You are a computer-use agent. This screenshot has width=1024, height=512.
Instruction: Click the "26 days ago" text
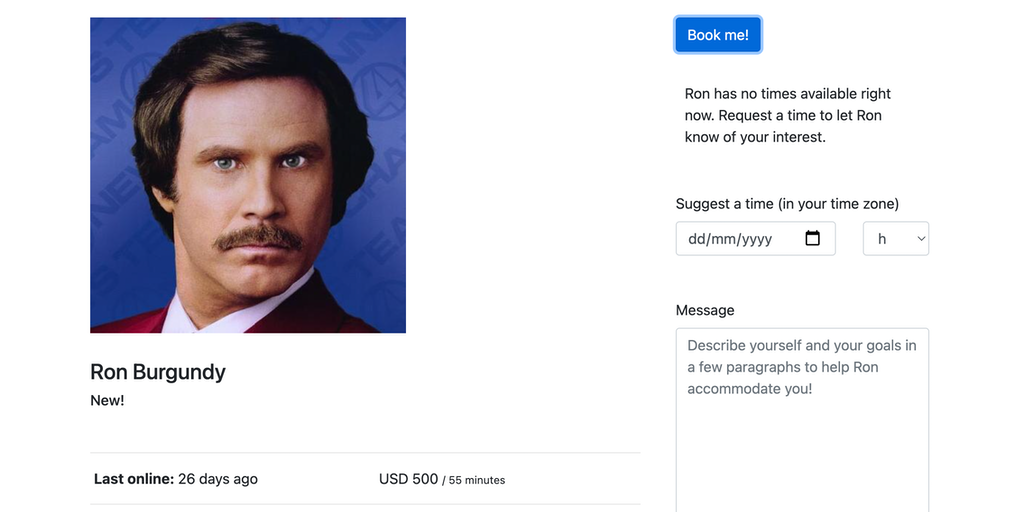point(218,479)
